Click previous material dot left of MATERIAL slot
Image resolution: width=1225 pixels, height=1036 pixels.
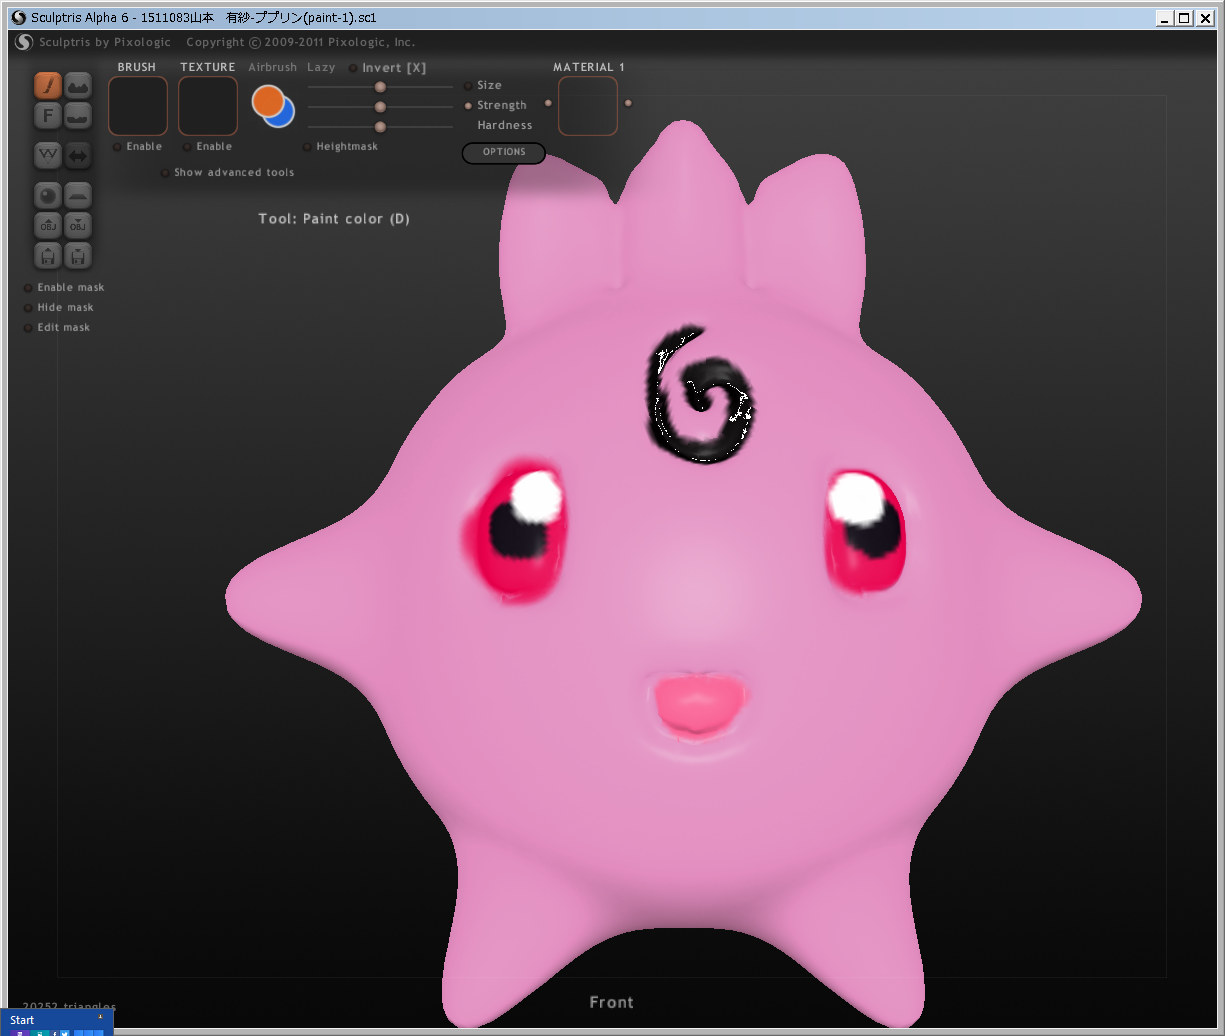[x=548, y=103]
